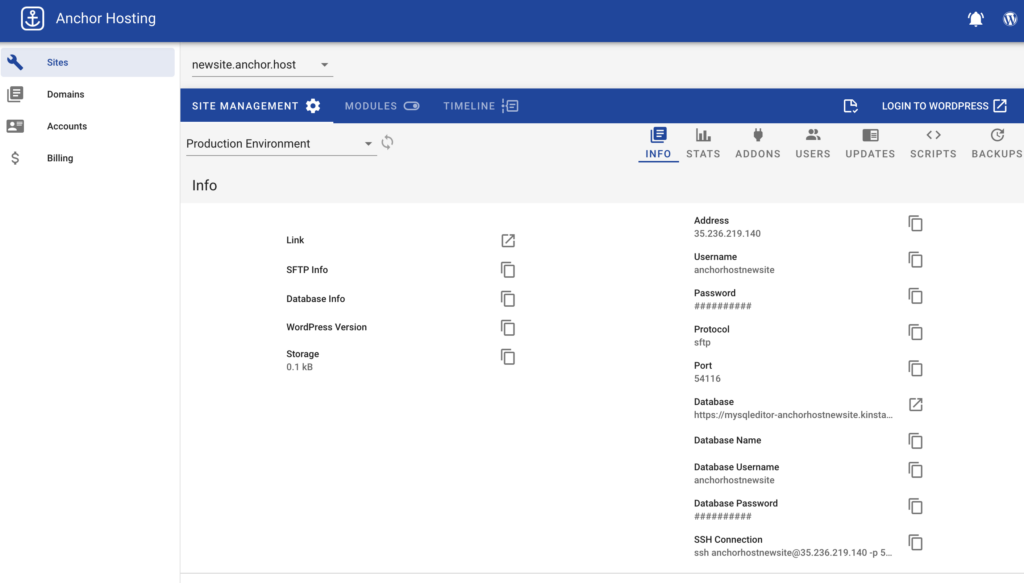Click the 'sftp' protocol value
1024x583 pixels.
pos(702,342)
